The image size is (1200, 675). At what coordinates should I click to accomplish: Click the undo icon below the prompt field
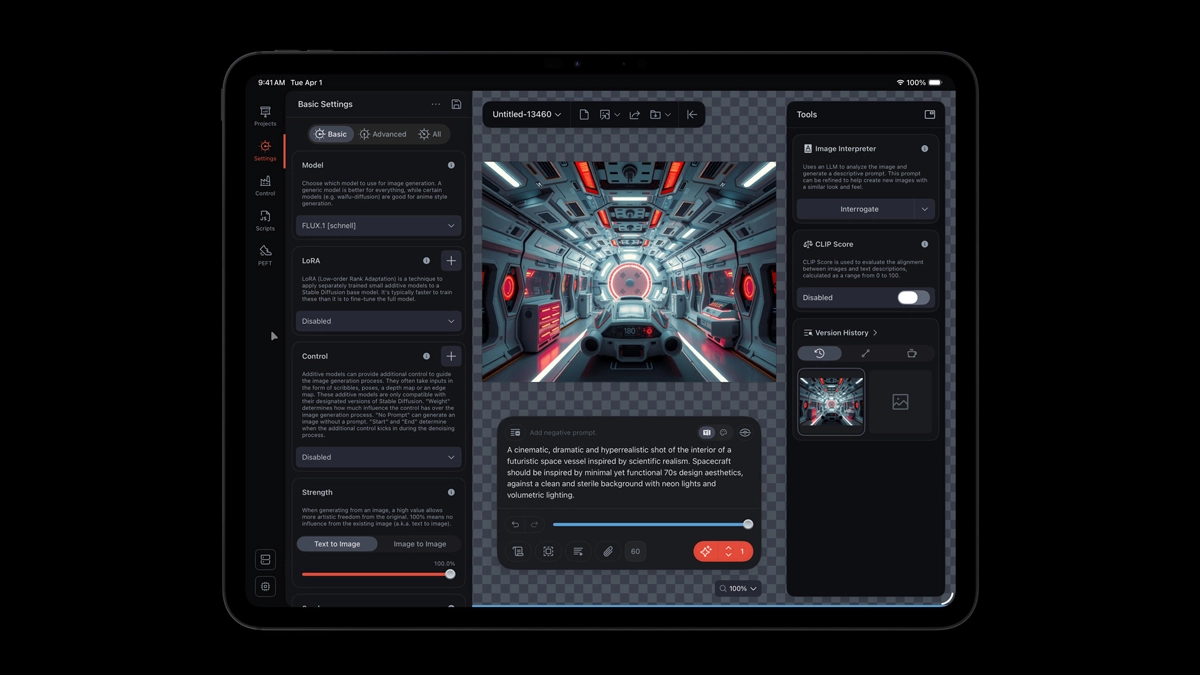pos(516,523)
